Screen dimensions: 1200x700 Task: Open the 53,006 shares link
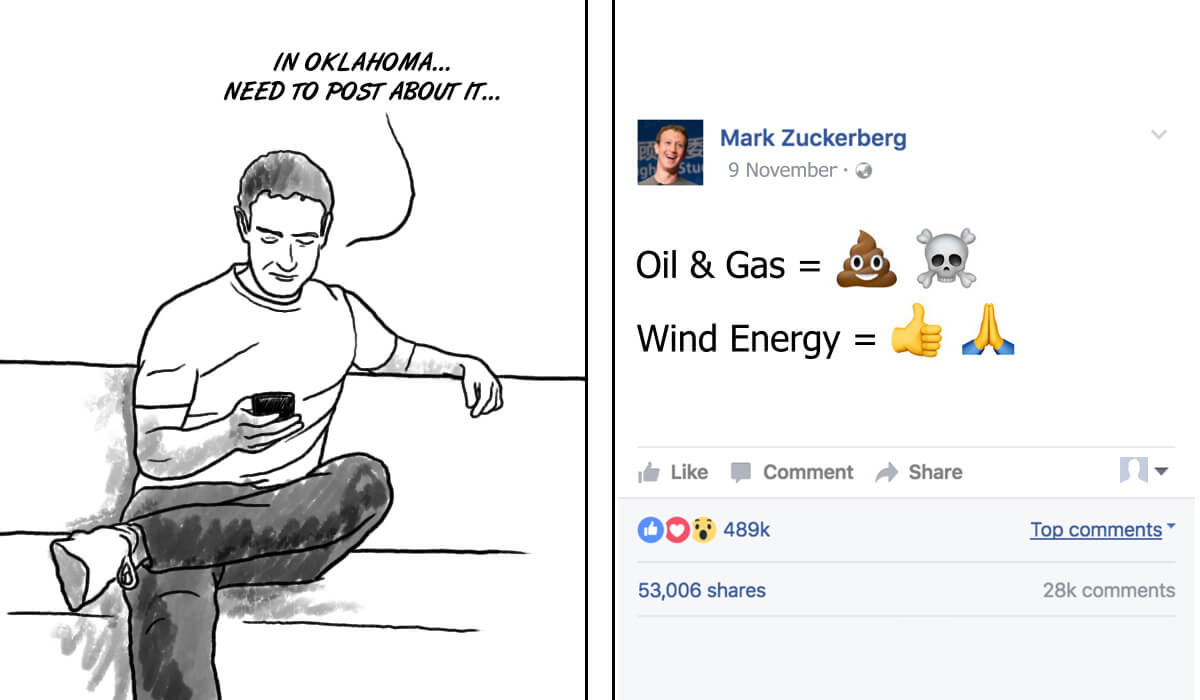click(x=701, y=591)
